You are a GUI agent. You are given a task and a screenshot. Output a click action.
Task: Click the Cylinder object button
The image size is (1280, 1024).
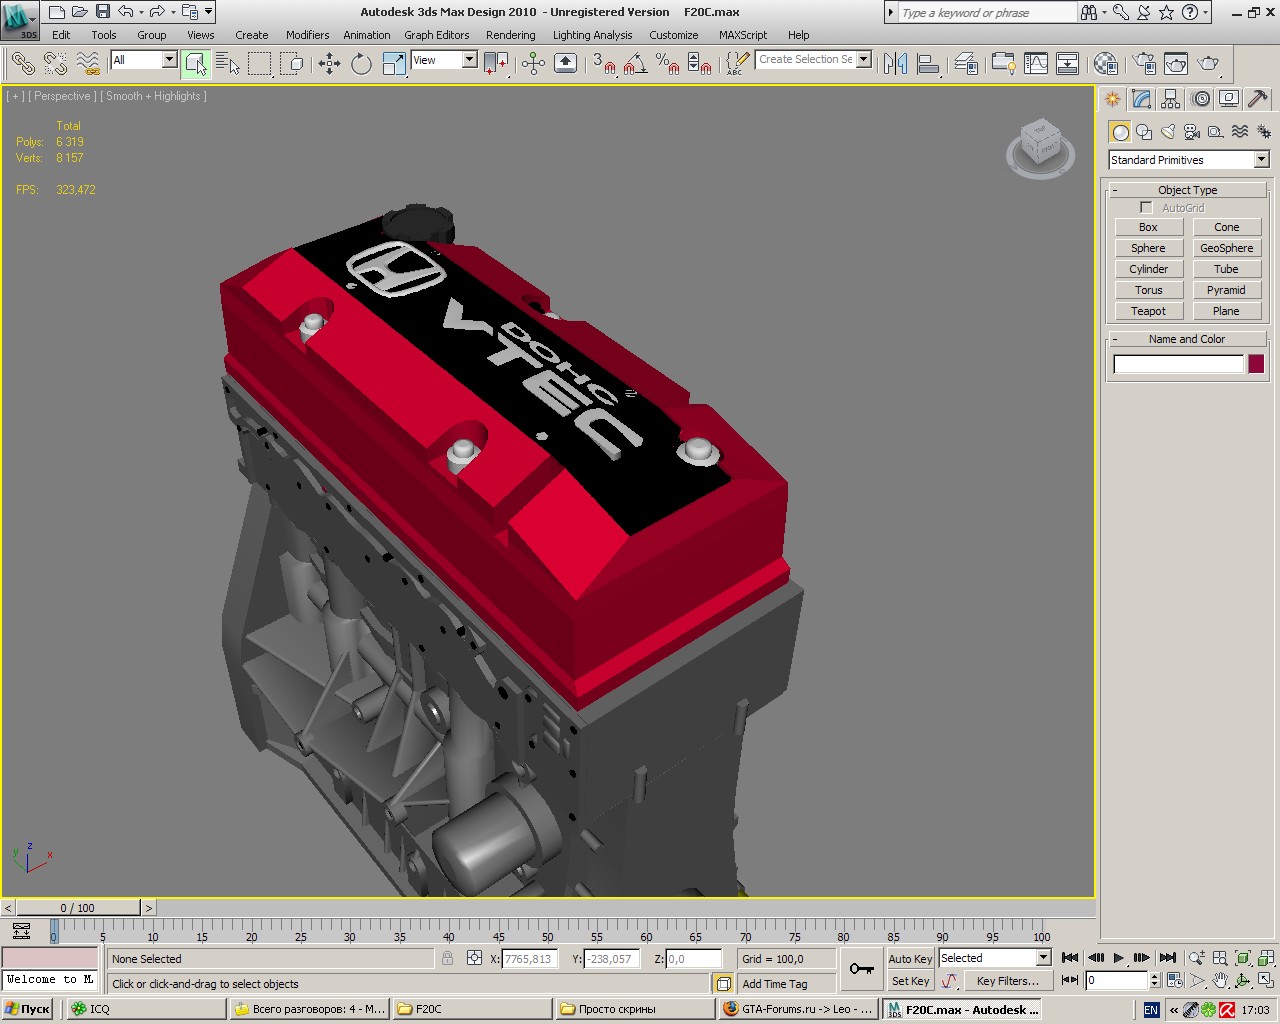click(x=1148, y=269)
